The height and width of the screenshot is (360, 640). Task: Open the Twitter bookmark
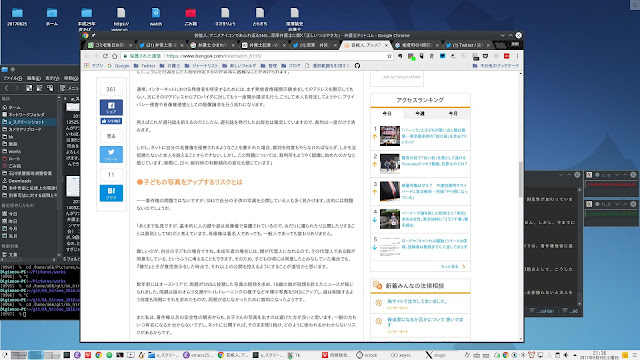[x=144, y=65]
